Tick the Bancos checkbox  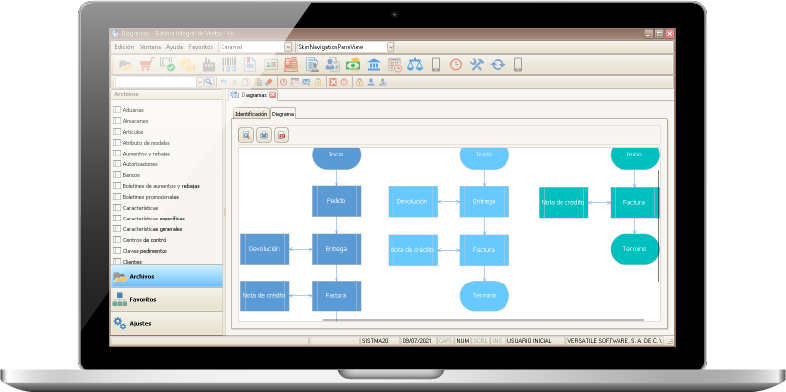point(117,175)
